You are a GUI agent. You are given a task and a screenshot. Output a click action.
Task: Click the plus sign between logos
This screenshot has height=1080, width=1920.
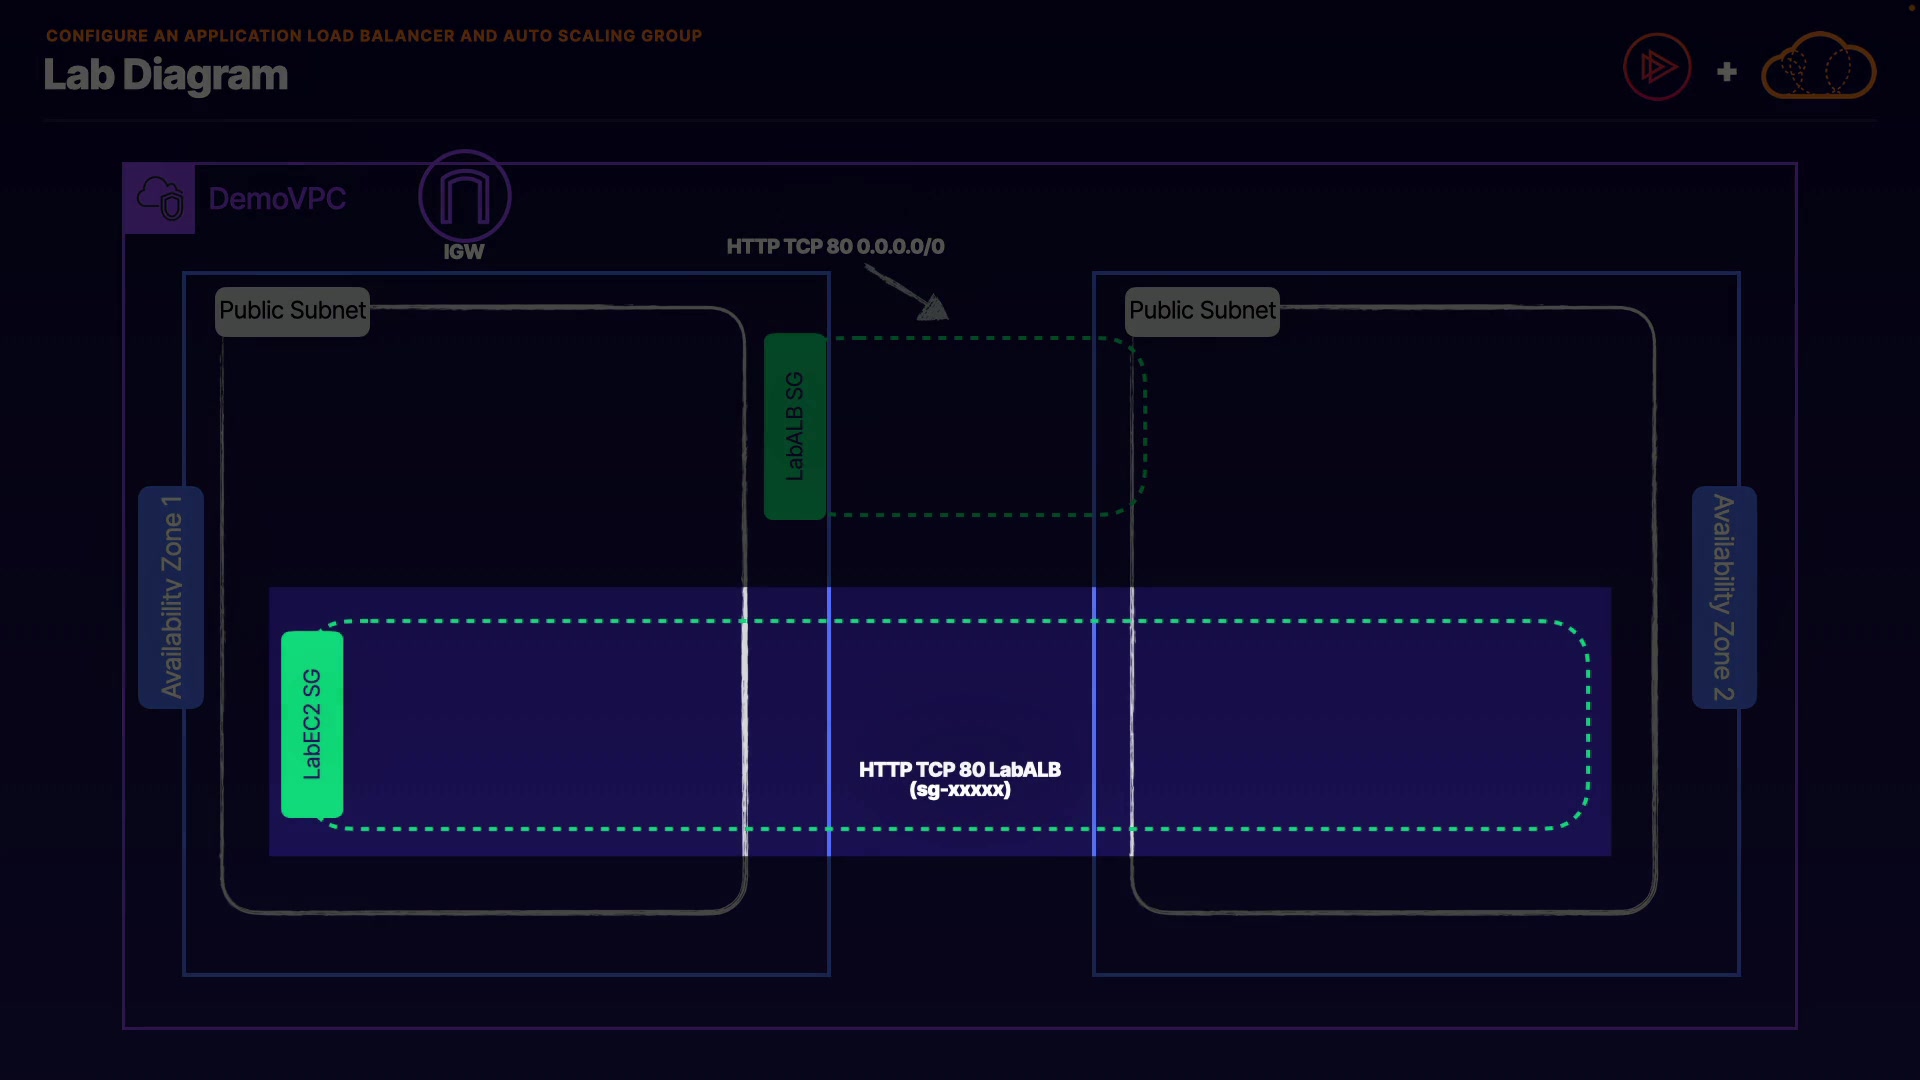pyautogui.click(x=1726, y=72)
